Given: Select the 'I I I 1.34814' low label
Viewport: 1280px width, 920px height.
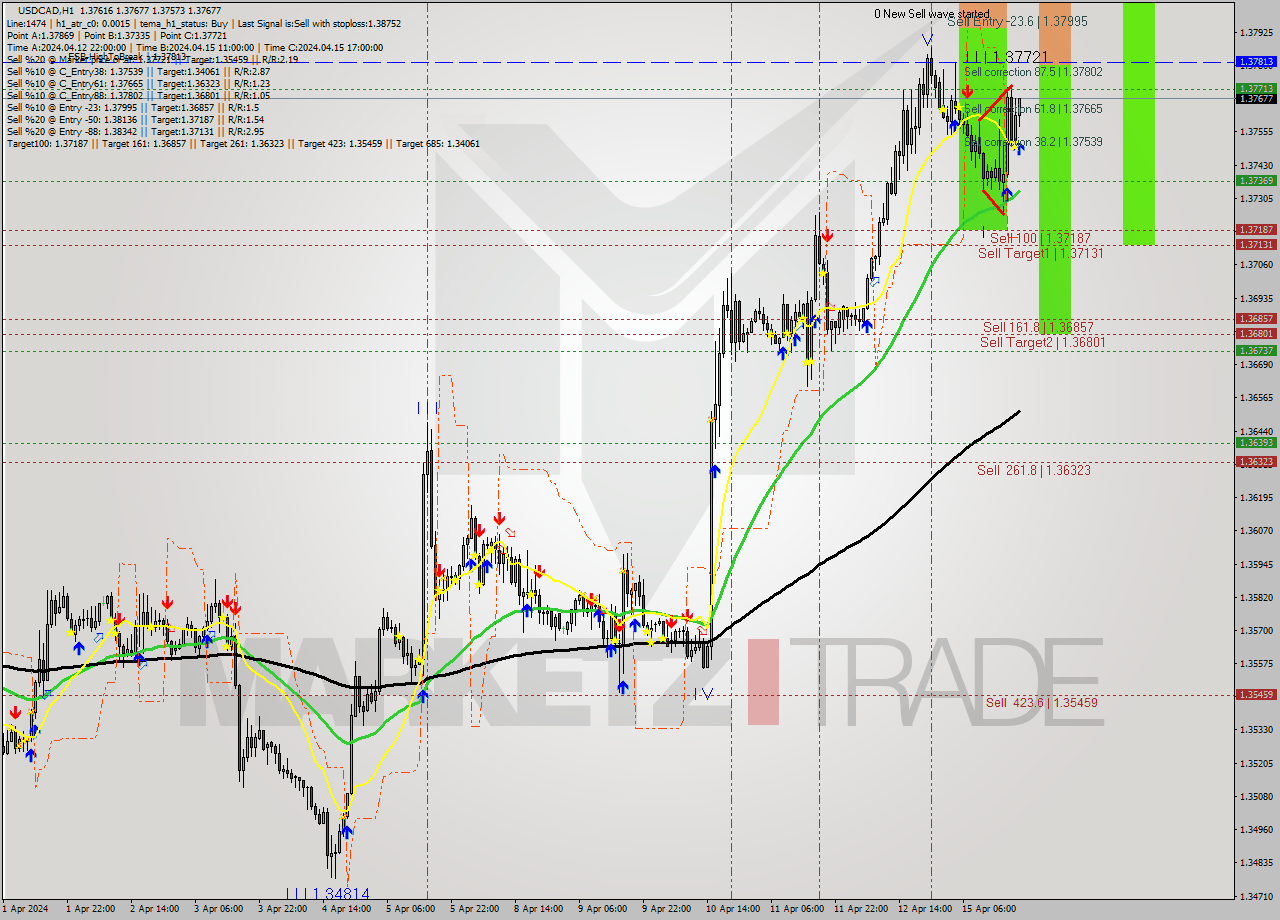Looking at the screenshot, I should tap(328, 893).
